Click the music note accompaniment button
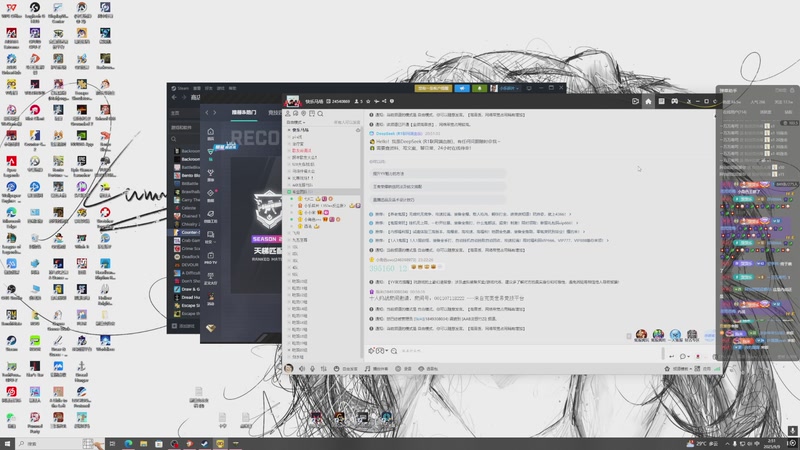Screen dimensions: 800x450 (376, 368)
